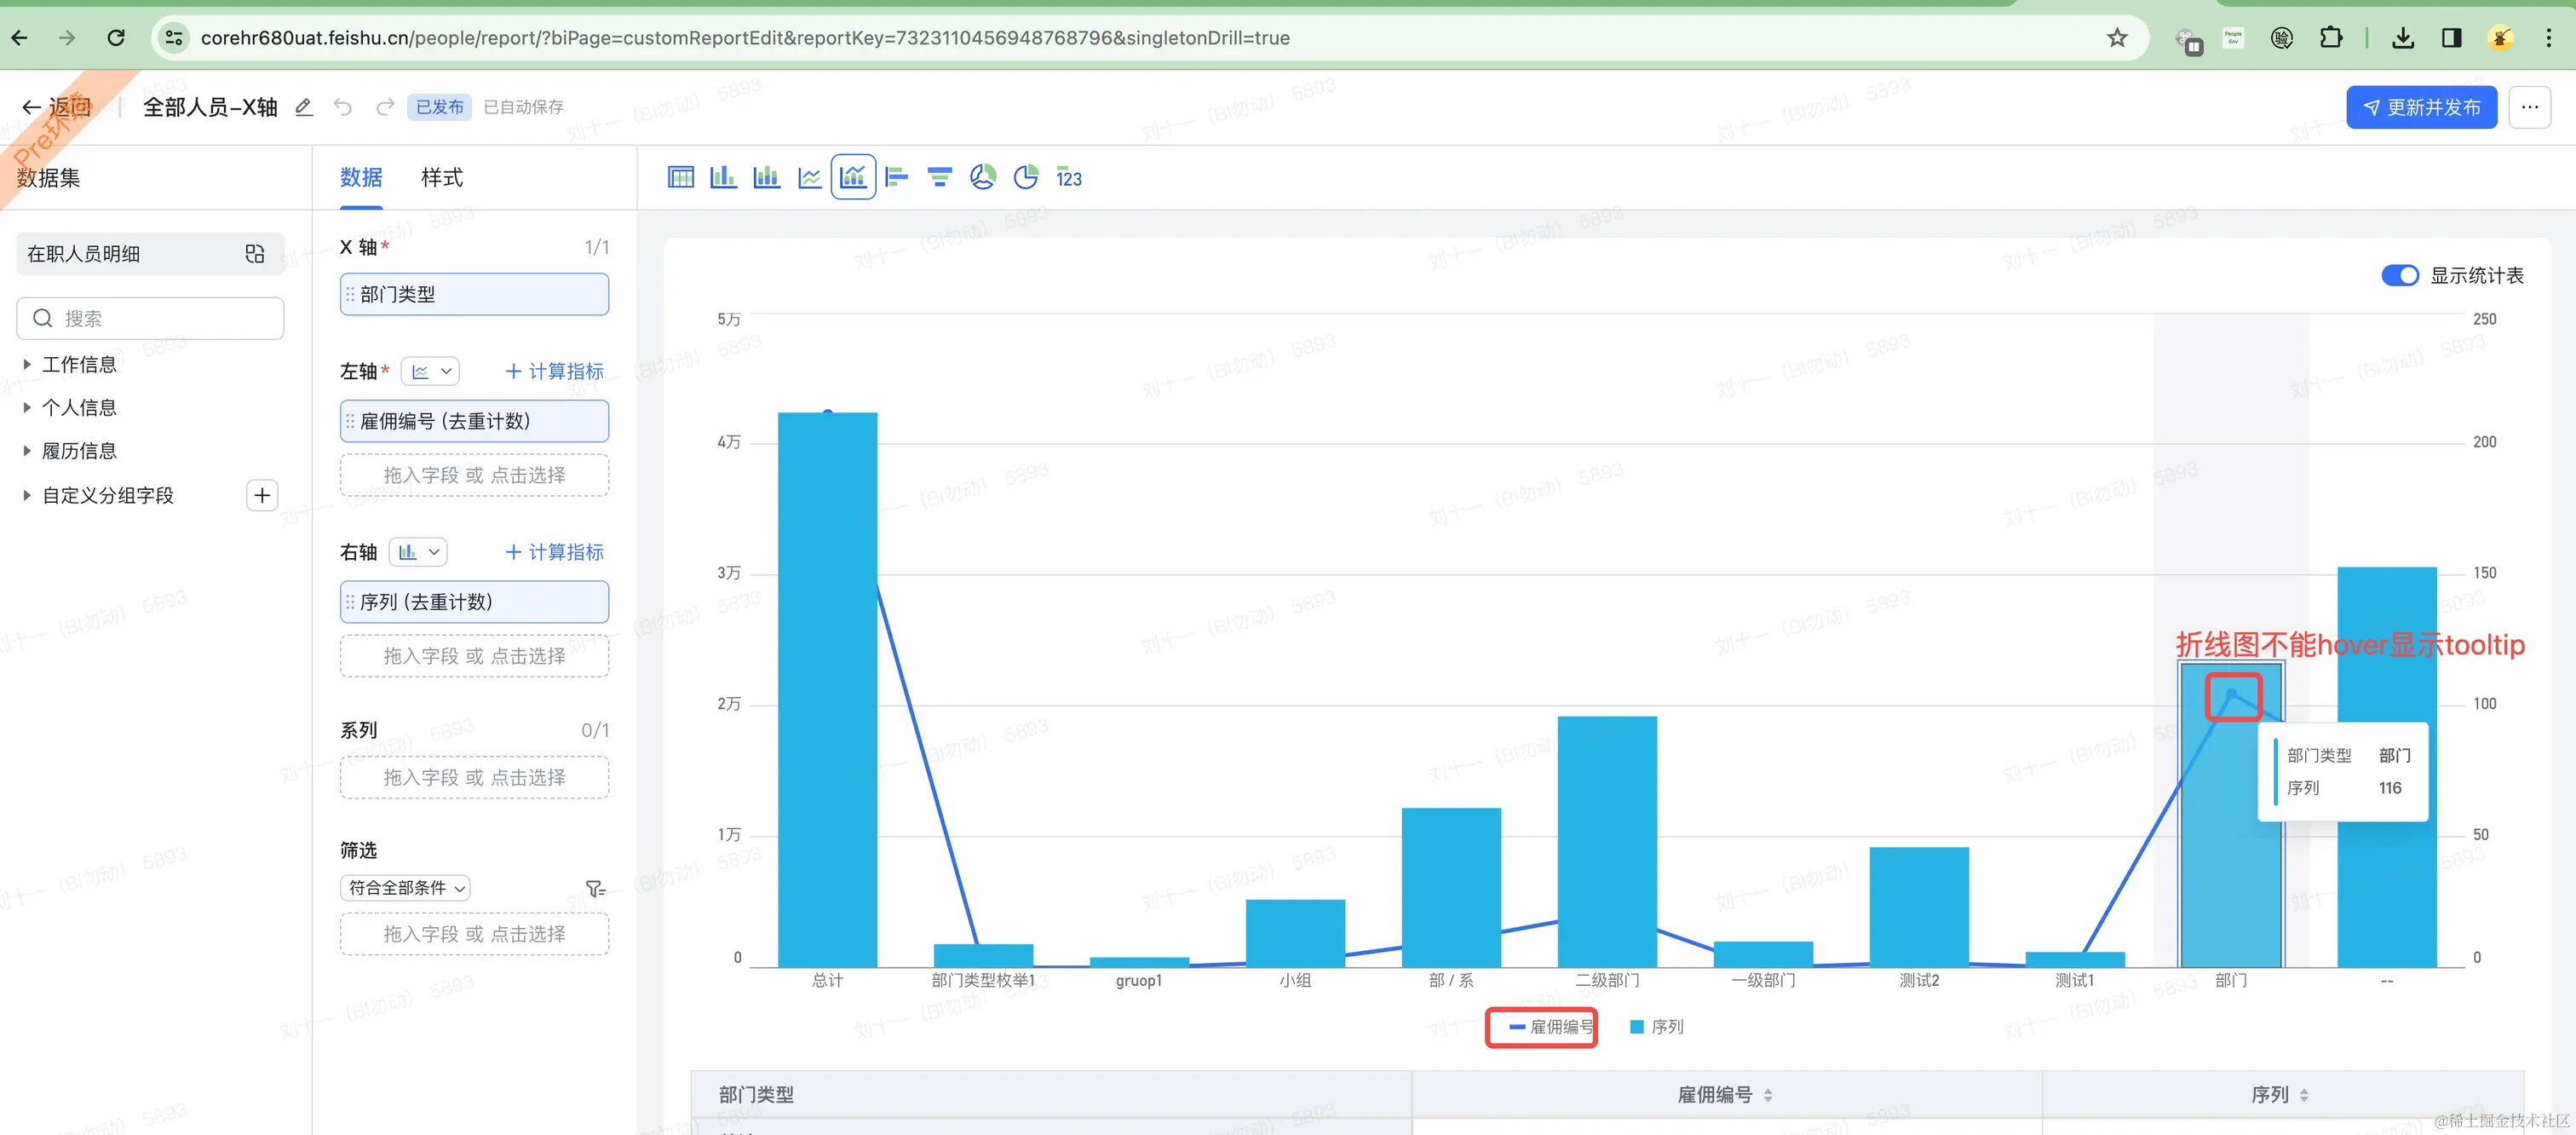
Task: Toggle 序列 legend series visibility
Action: (x=1657, y=1027)
